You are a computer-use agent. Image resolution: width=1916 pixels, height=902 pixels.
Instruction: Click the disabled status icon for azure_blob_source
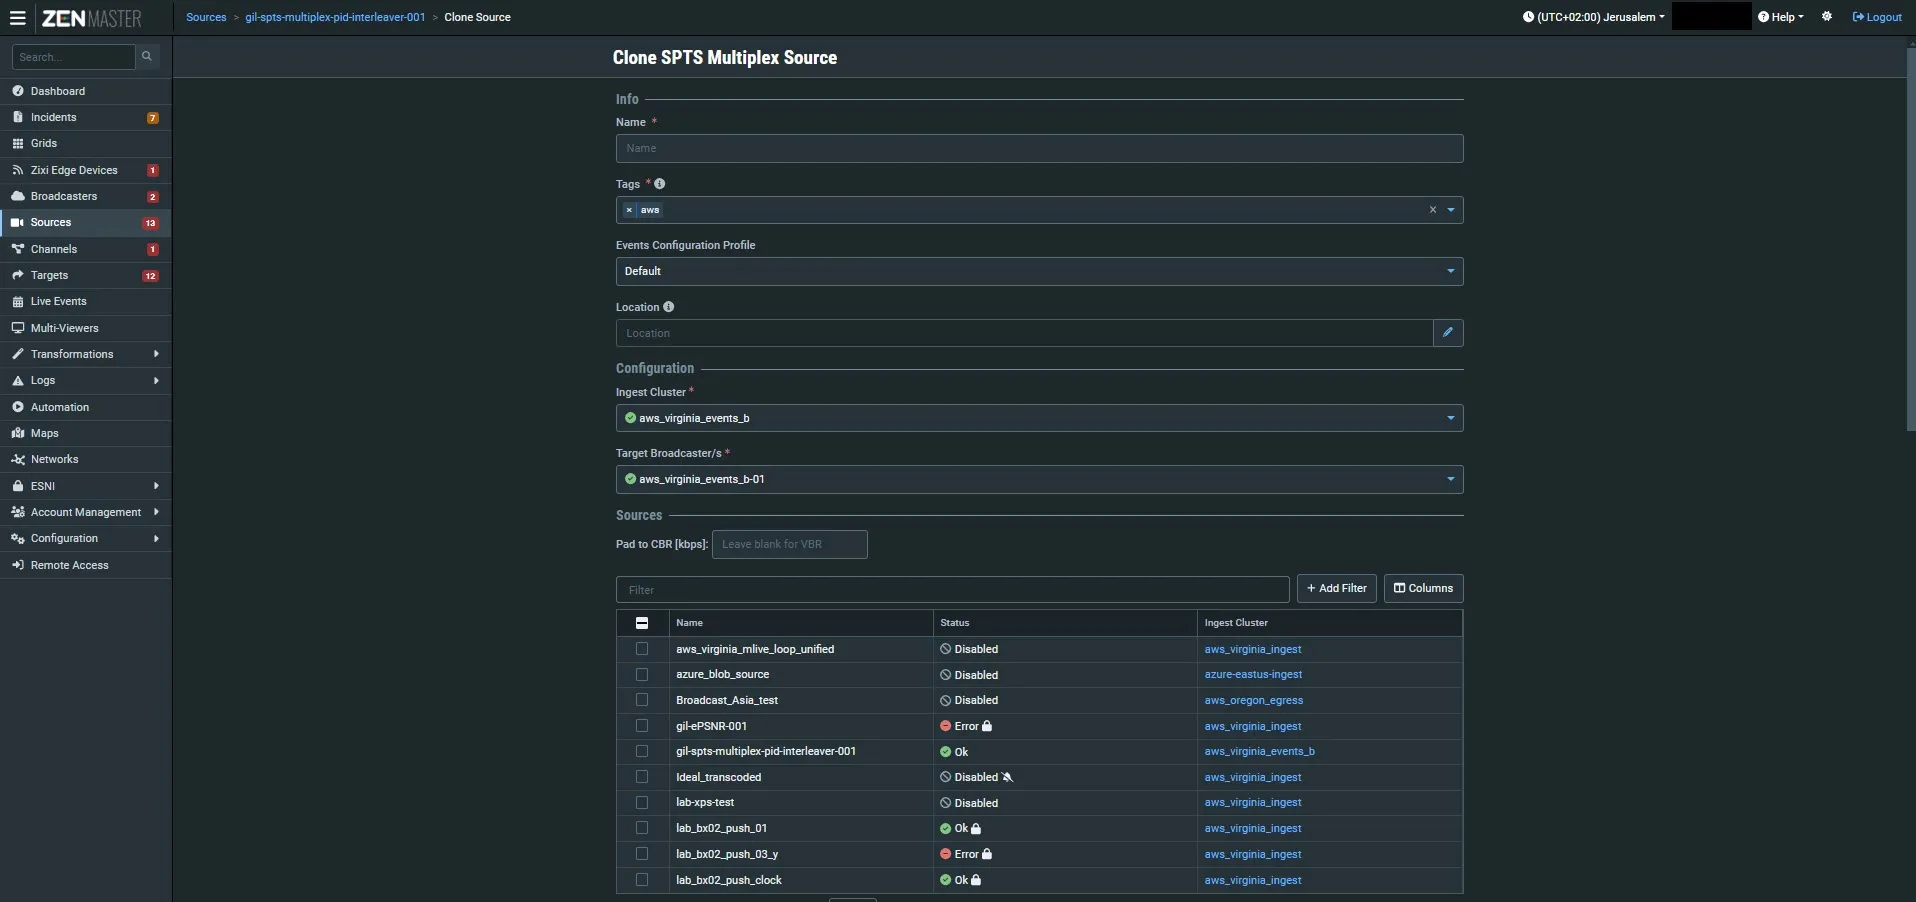coord(945,675)
